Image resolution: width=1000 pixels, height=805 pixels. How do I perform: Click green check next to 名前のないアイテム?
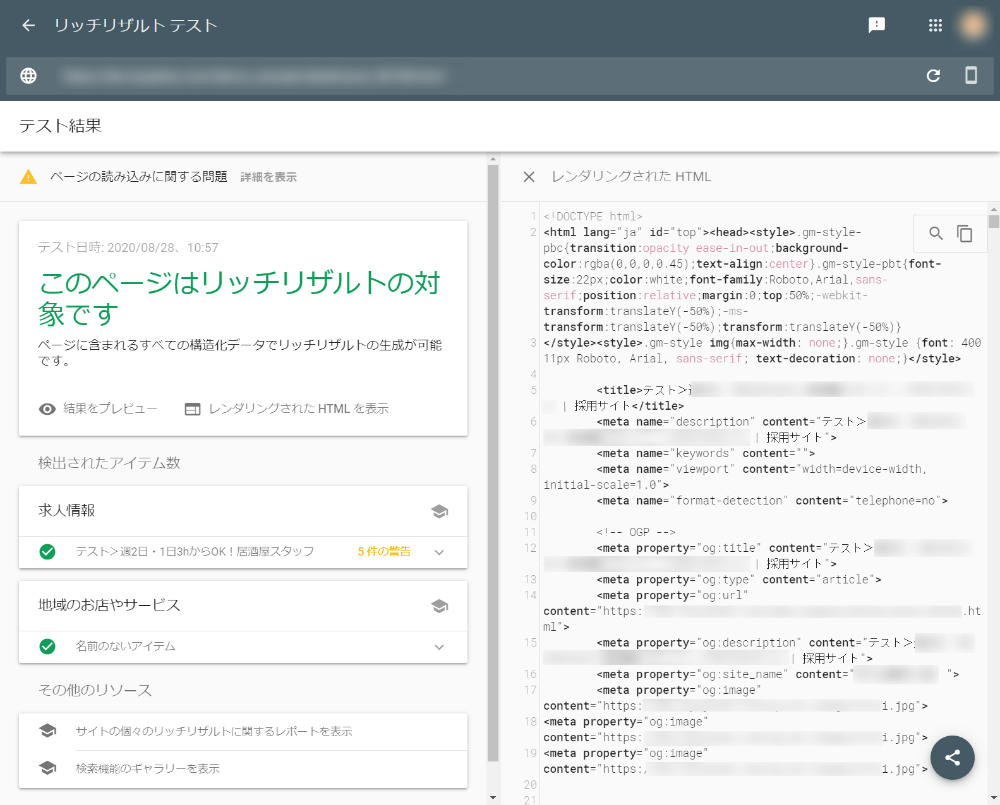(47, 646)
